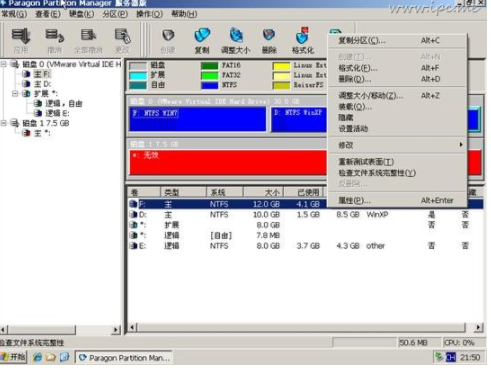The height and width of the screenshot is (374, 491).
Task: Click the volume icon of the E: table row
Action: [x=133, y=246]
